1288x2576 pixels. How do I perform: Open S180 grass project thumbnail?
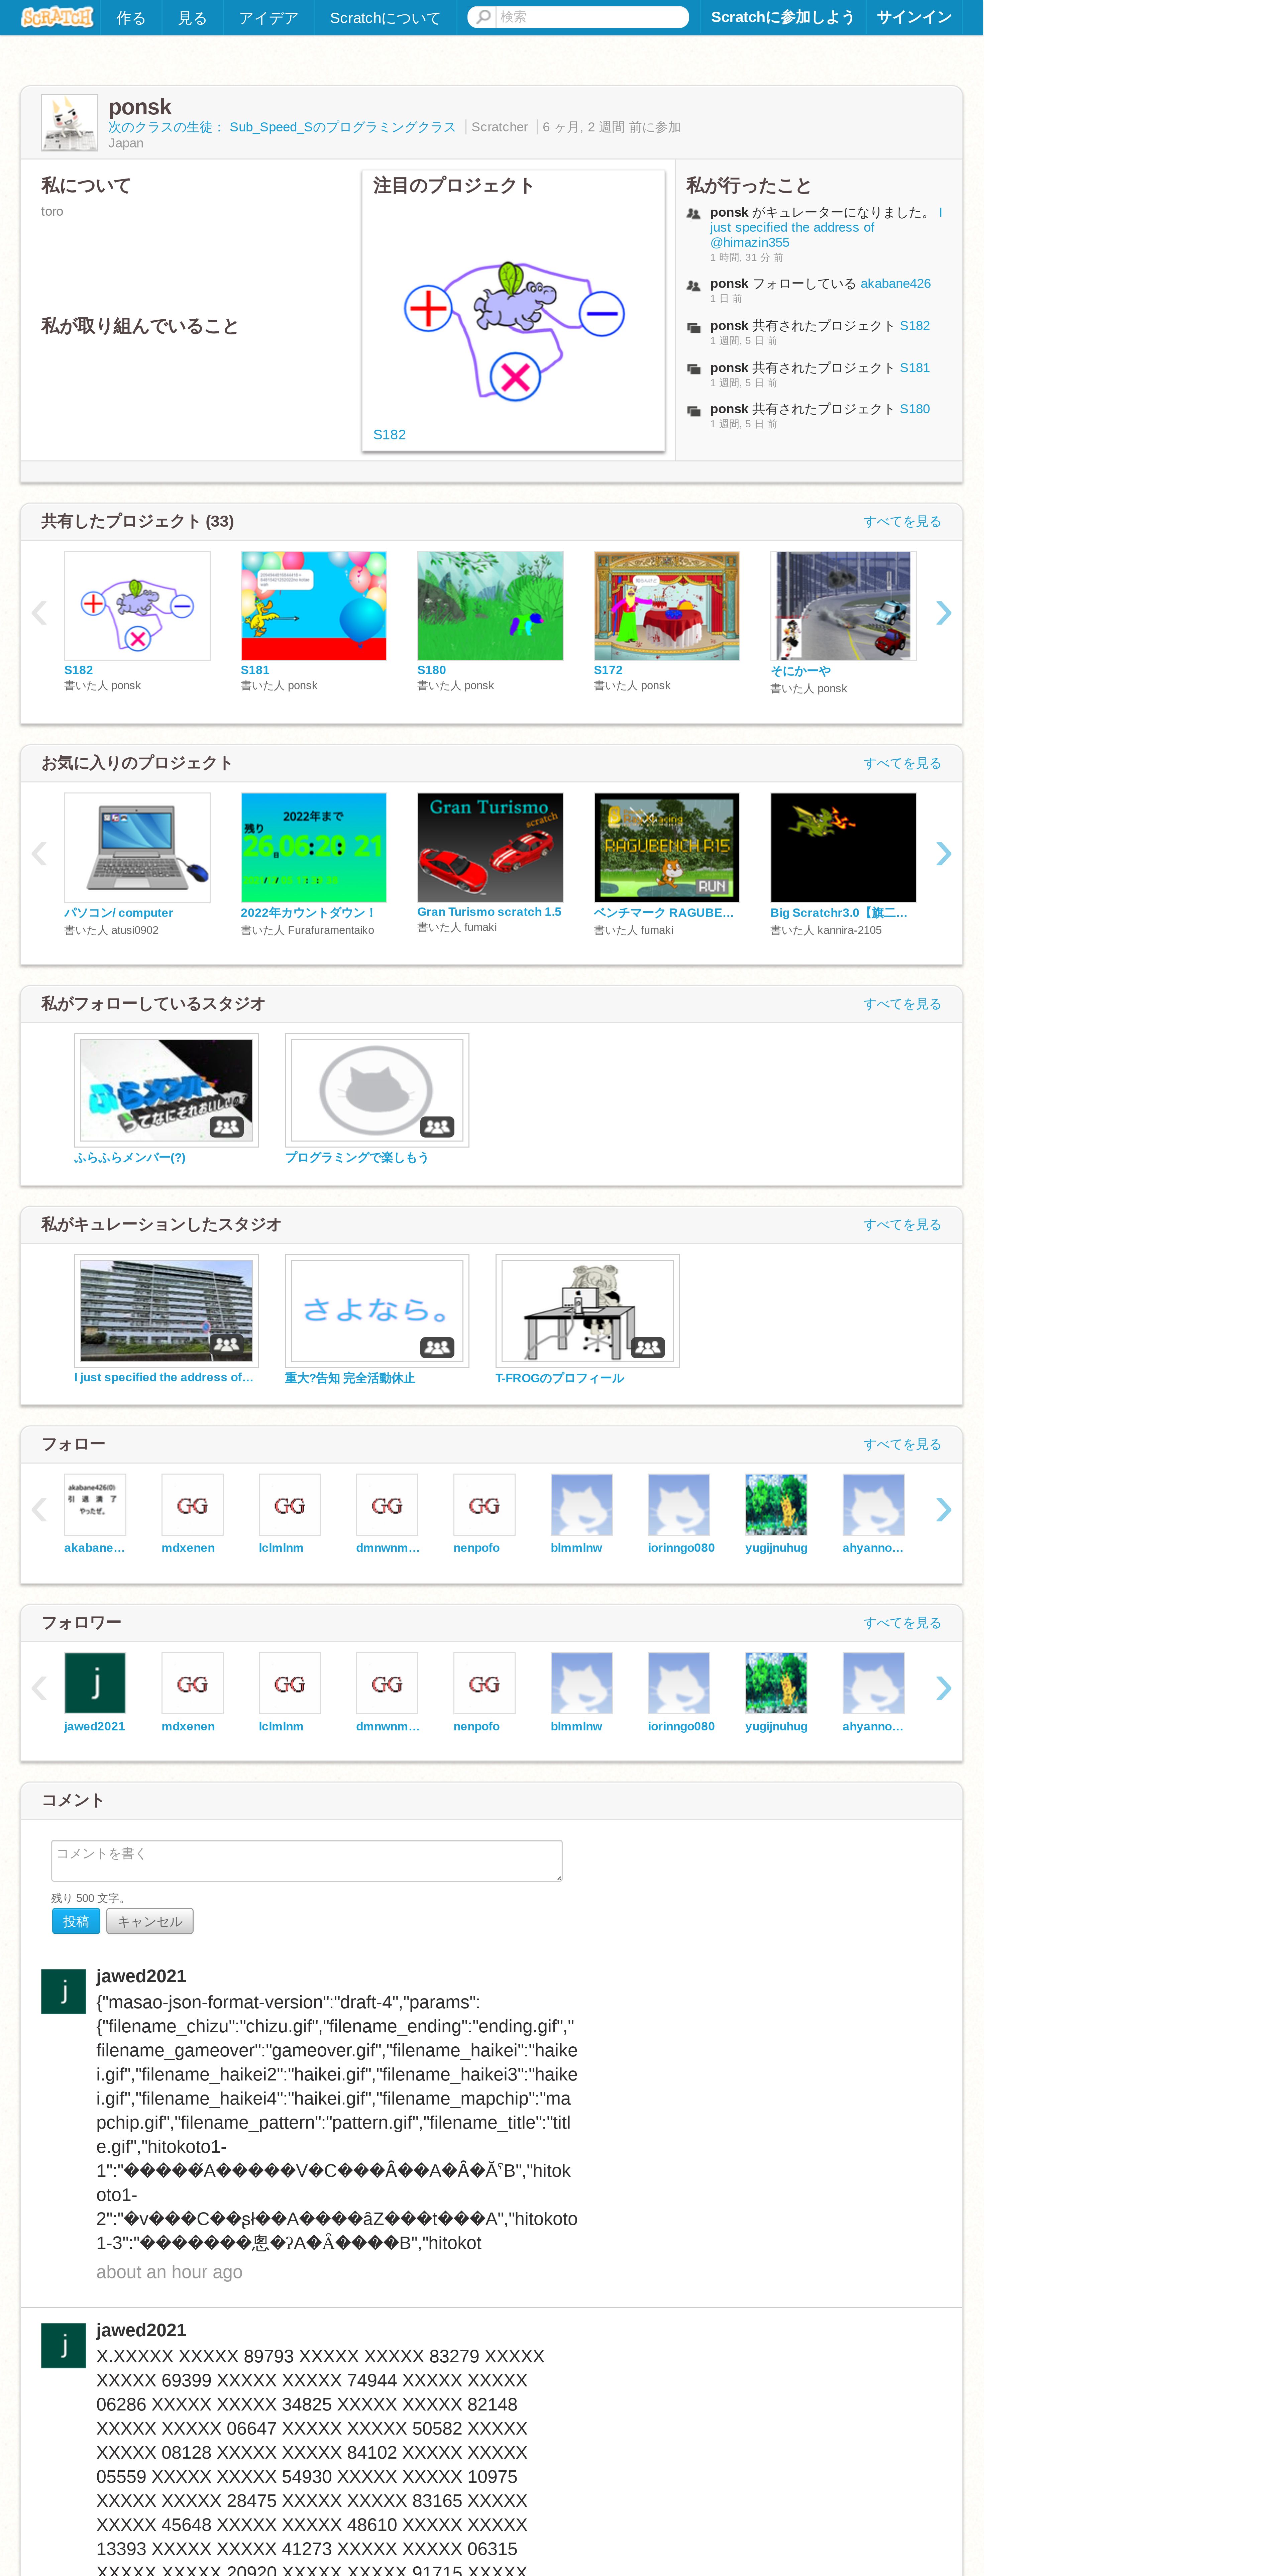pyautogui.click(x=490, y=606)
